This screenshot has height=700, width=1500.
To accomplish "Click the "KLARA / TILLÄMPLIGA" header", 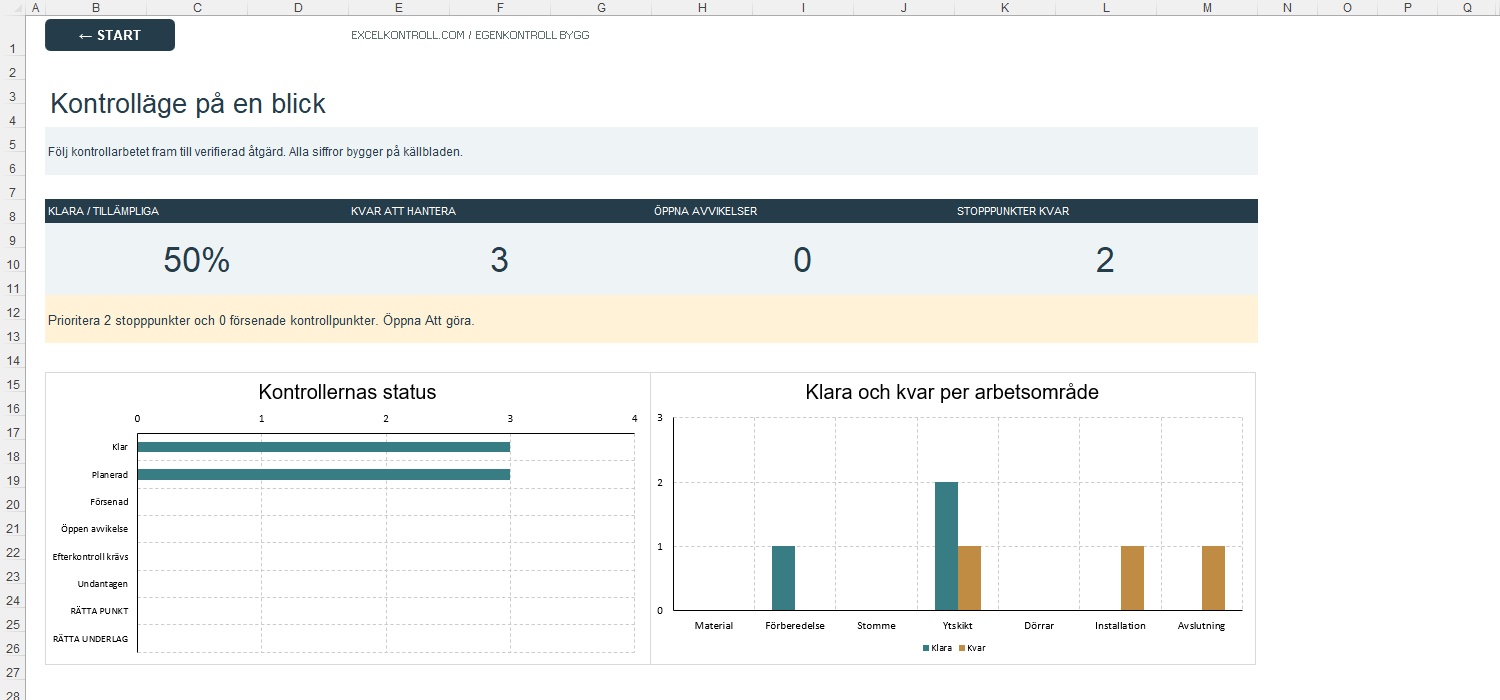I will pos(103,211).
